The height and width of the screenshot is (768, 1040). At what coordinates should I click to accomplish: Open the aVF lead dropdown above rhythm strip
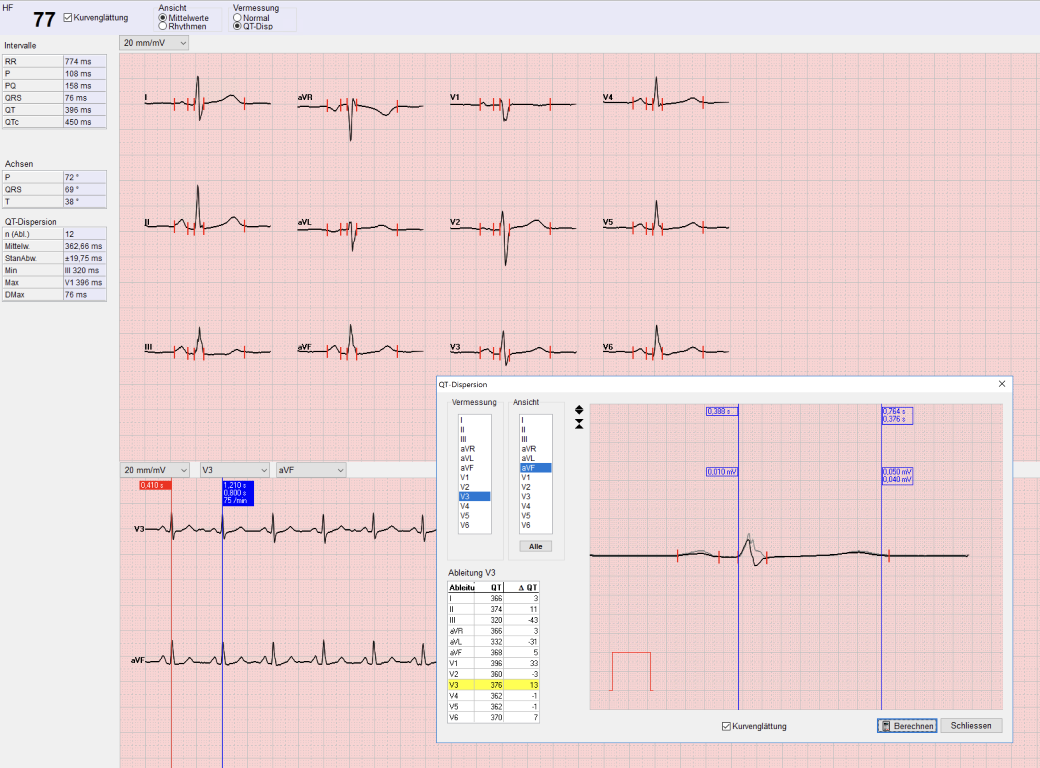pyautogui.click(x=310, y=470)
